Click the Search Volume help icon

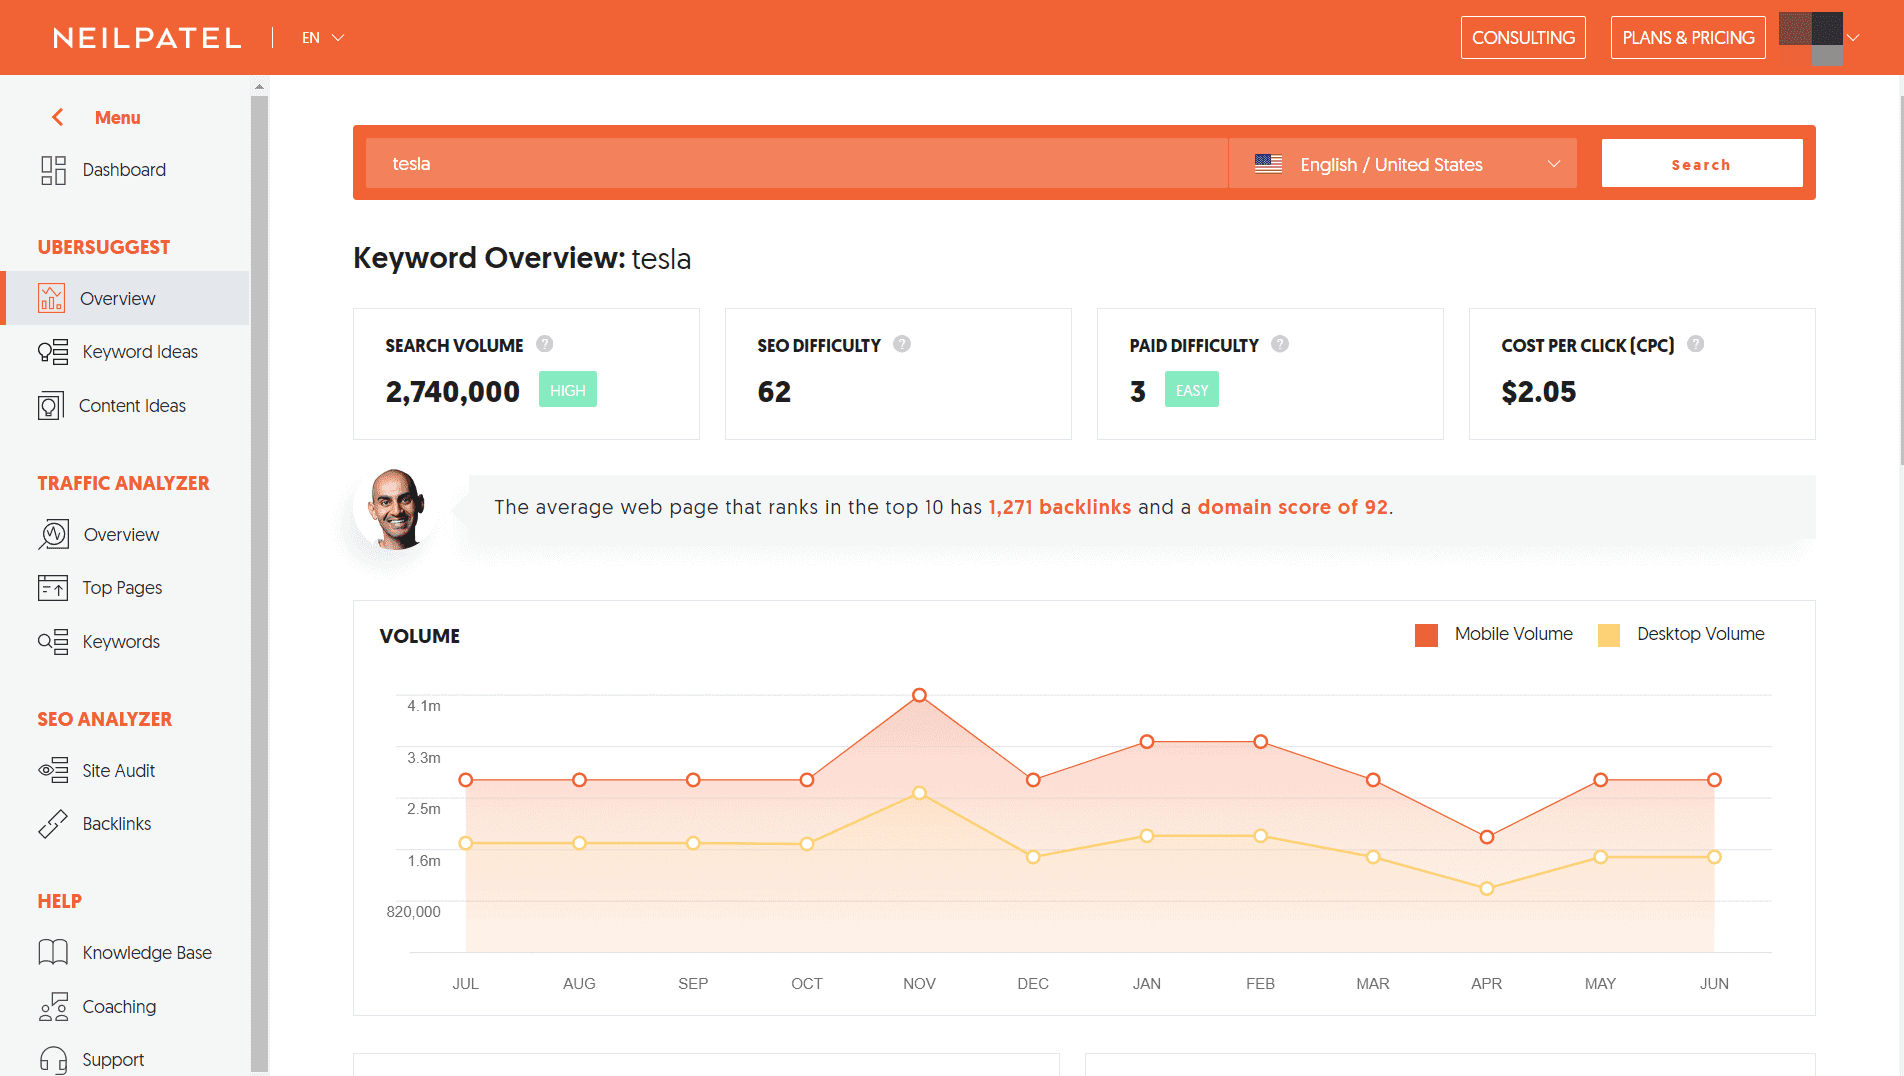pyautogui.click(x=545, y=344)
